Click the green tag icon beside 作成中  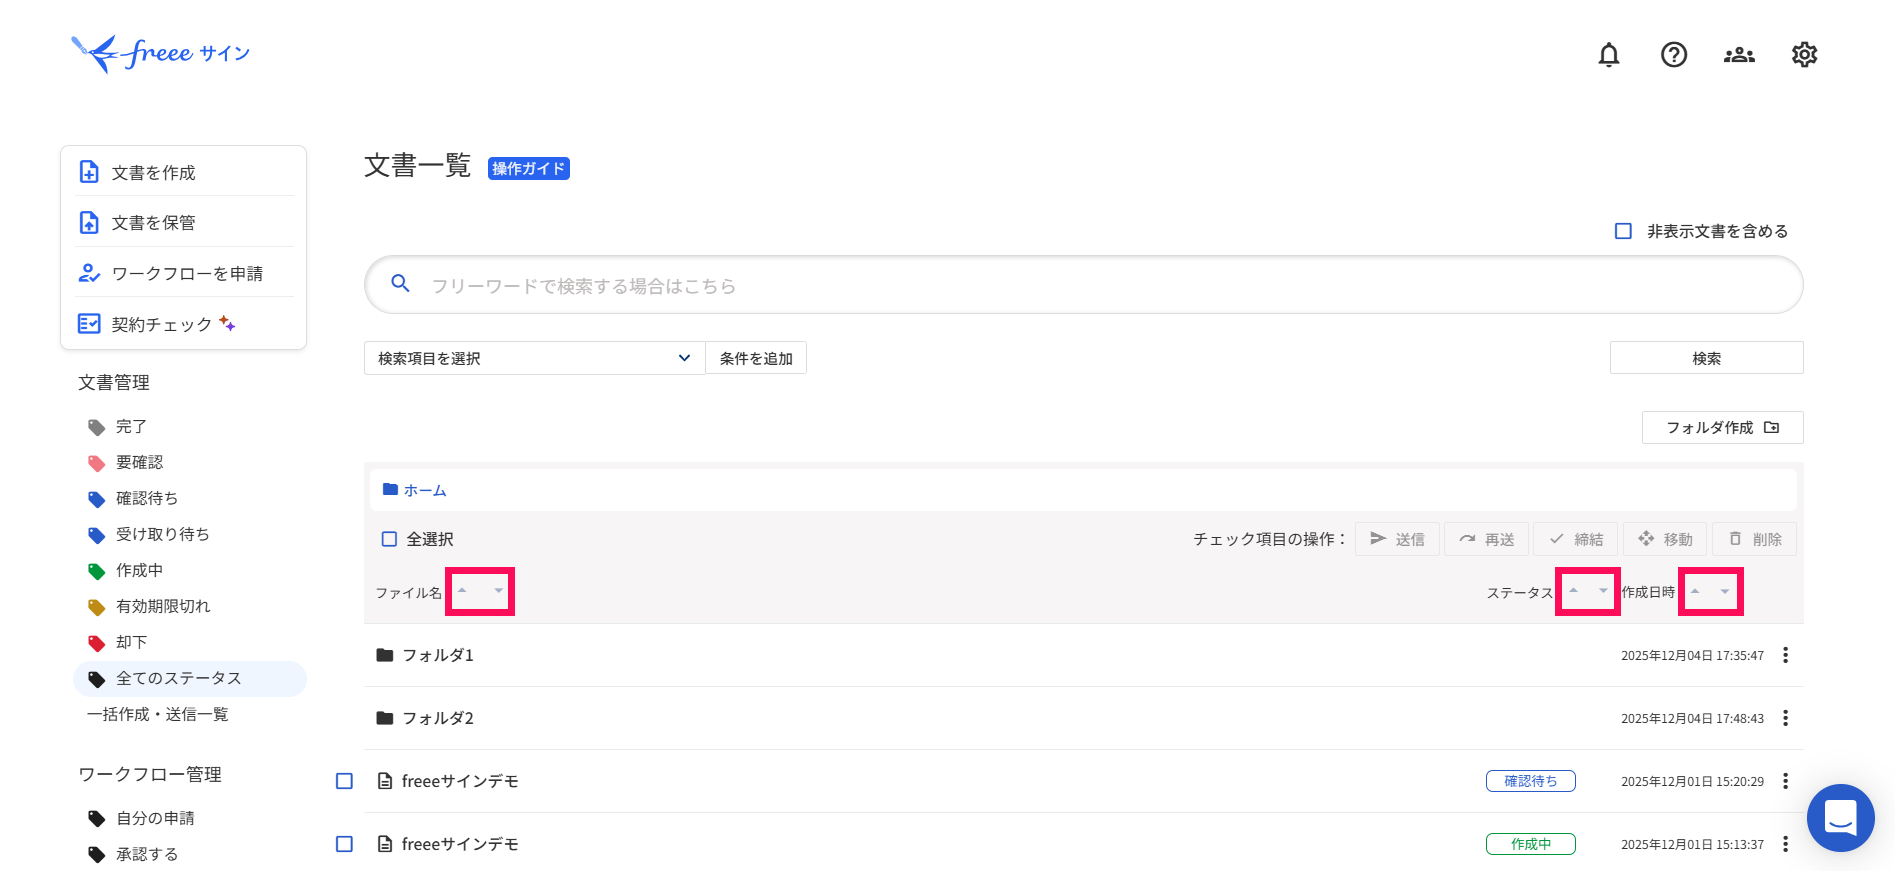[97, 571]
